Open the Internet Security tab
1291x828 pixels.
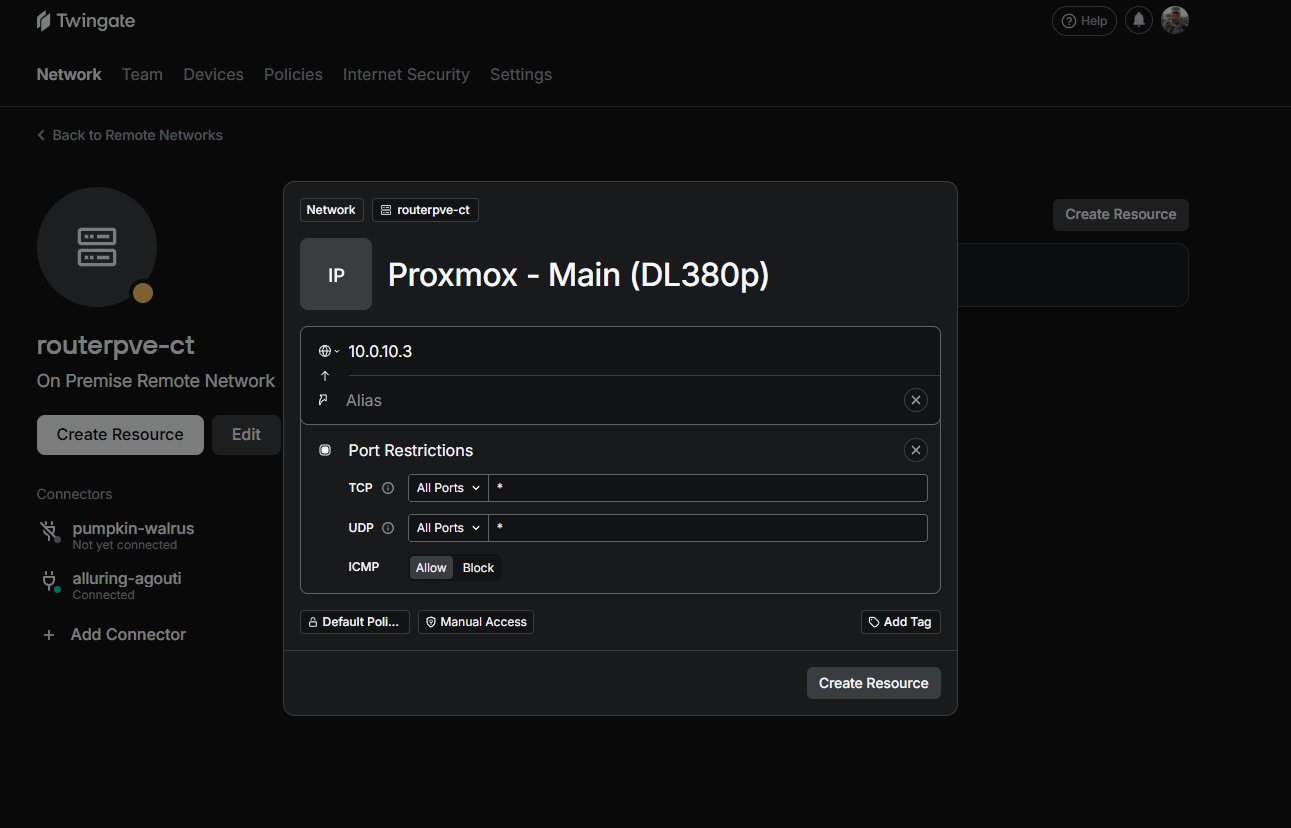coord(406,74)
